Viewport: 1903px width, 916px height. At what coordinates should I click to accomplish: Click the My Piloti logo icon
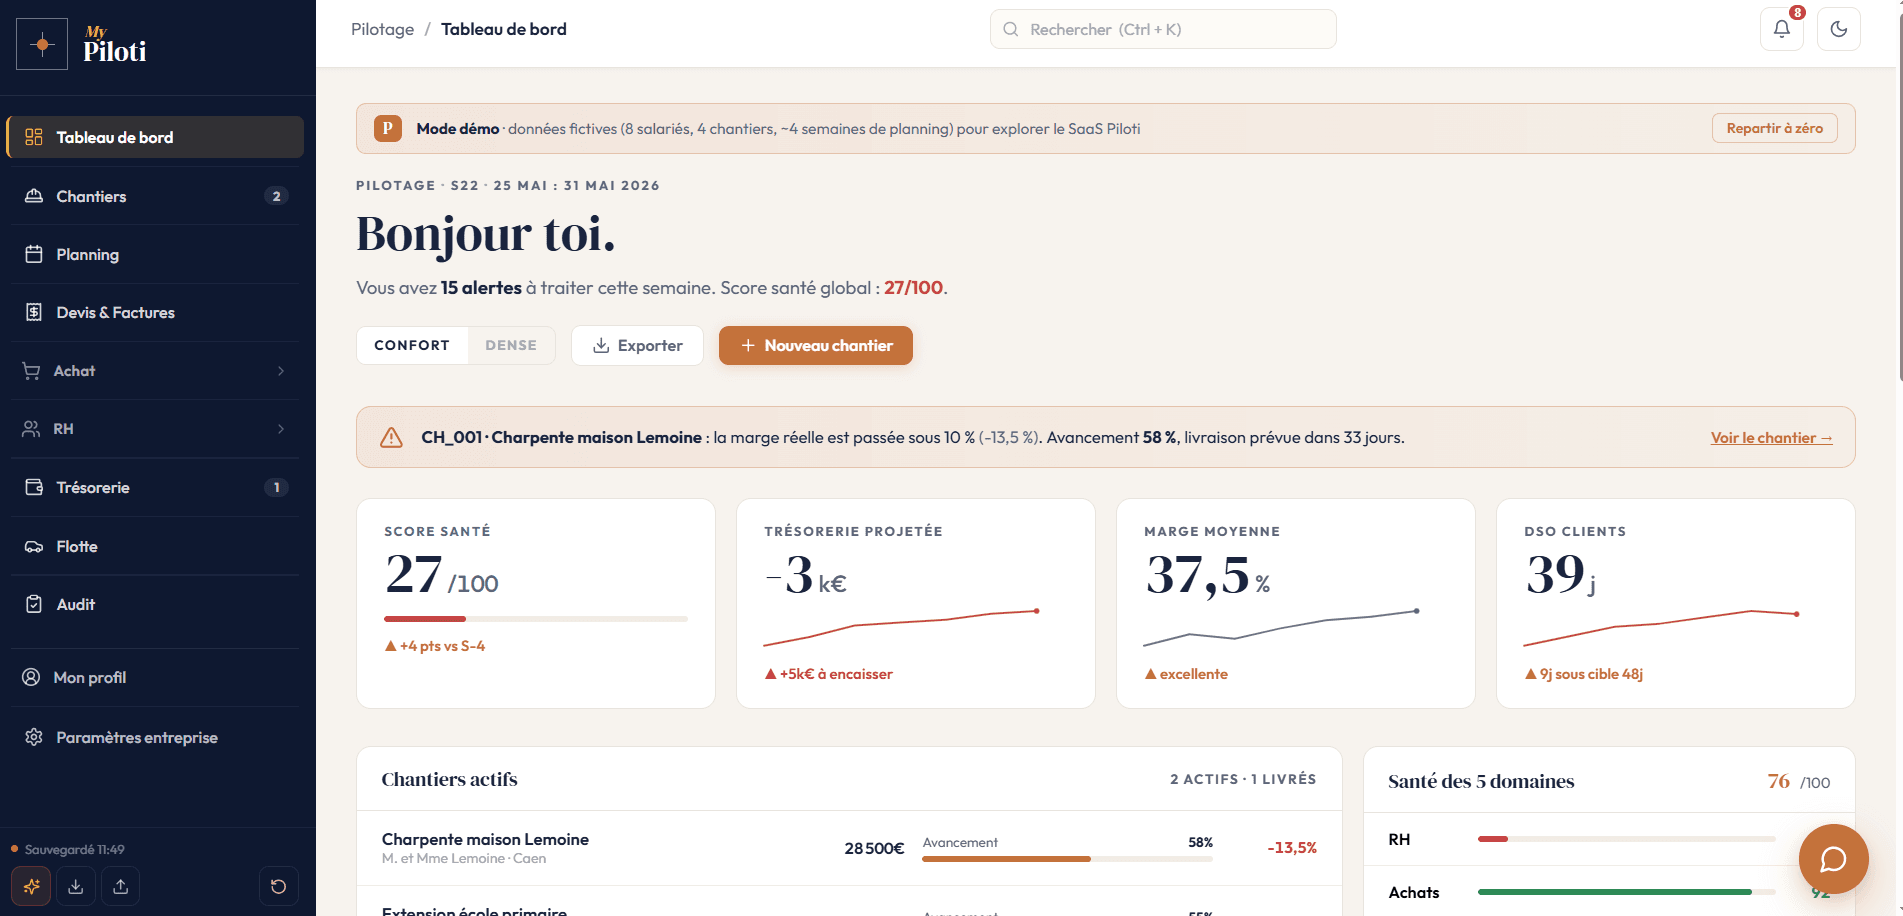tap(42, 44)
